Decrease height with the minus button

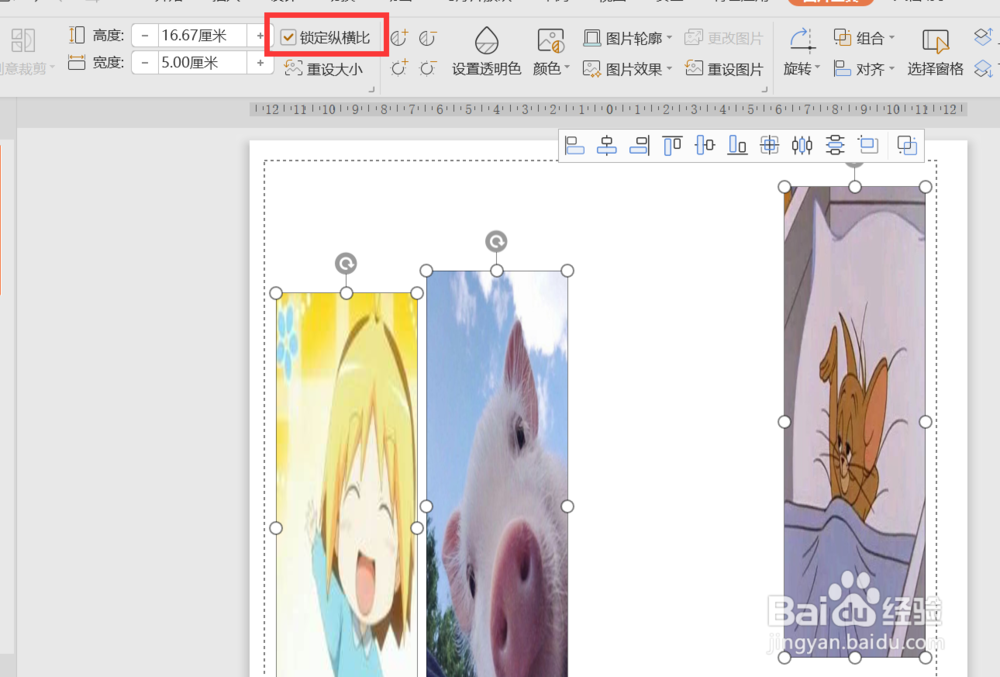(x=145, y=36)
